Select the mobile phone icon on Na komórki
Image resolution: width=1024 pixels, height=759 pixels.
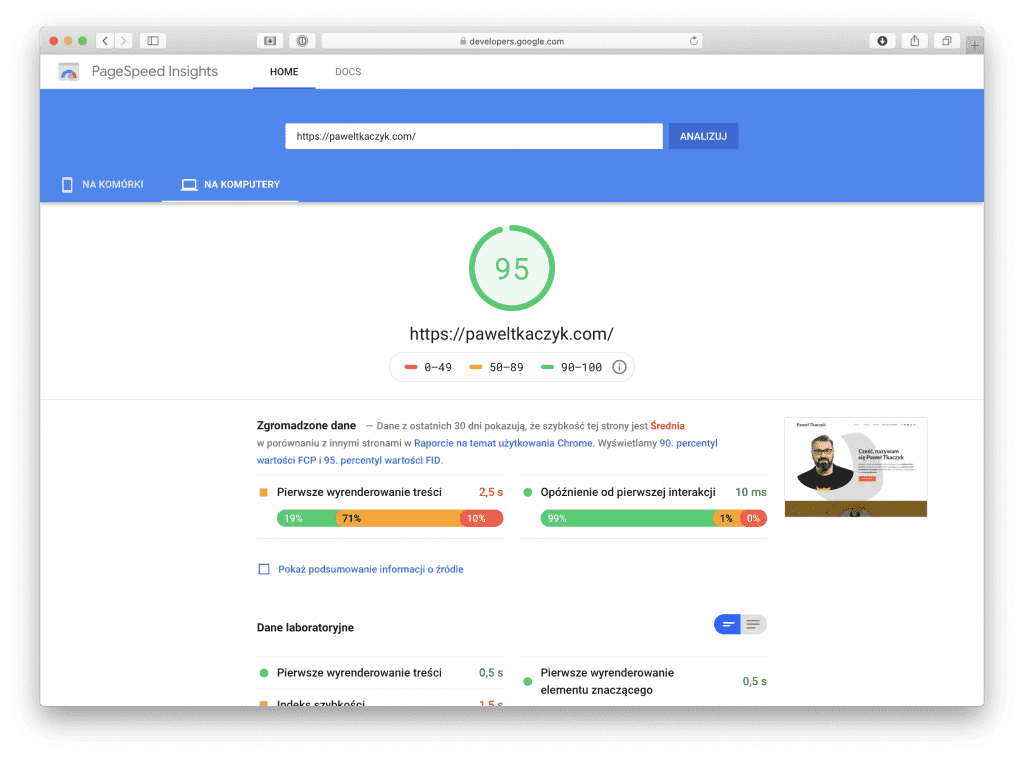pos(66,184)
